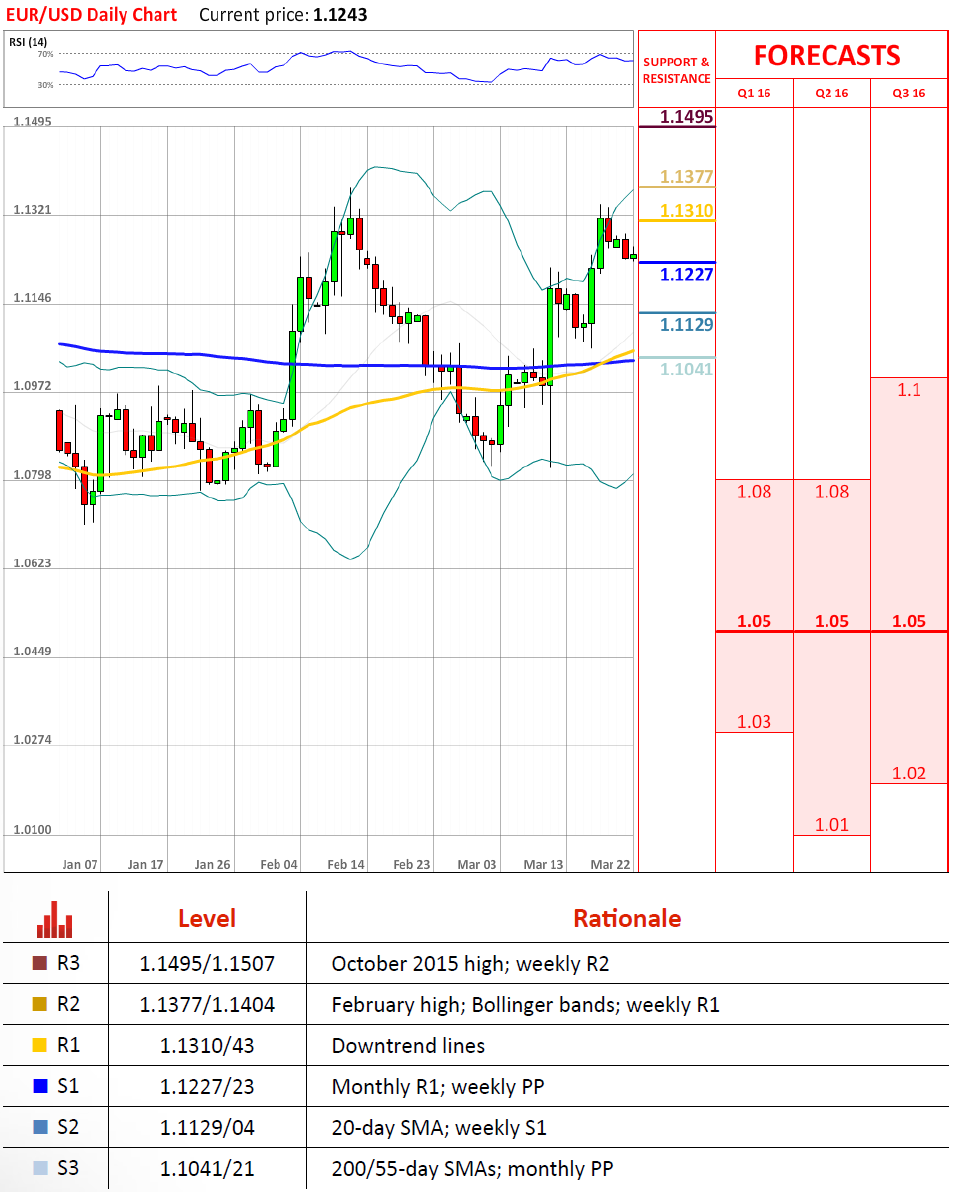
Task: Click the 1.0623 price axis label
Action: click(x=33, y=563)
